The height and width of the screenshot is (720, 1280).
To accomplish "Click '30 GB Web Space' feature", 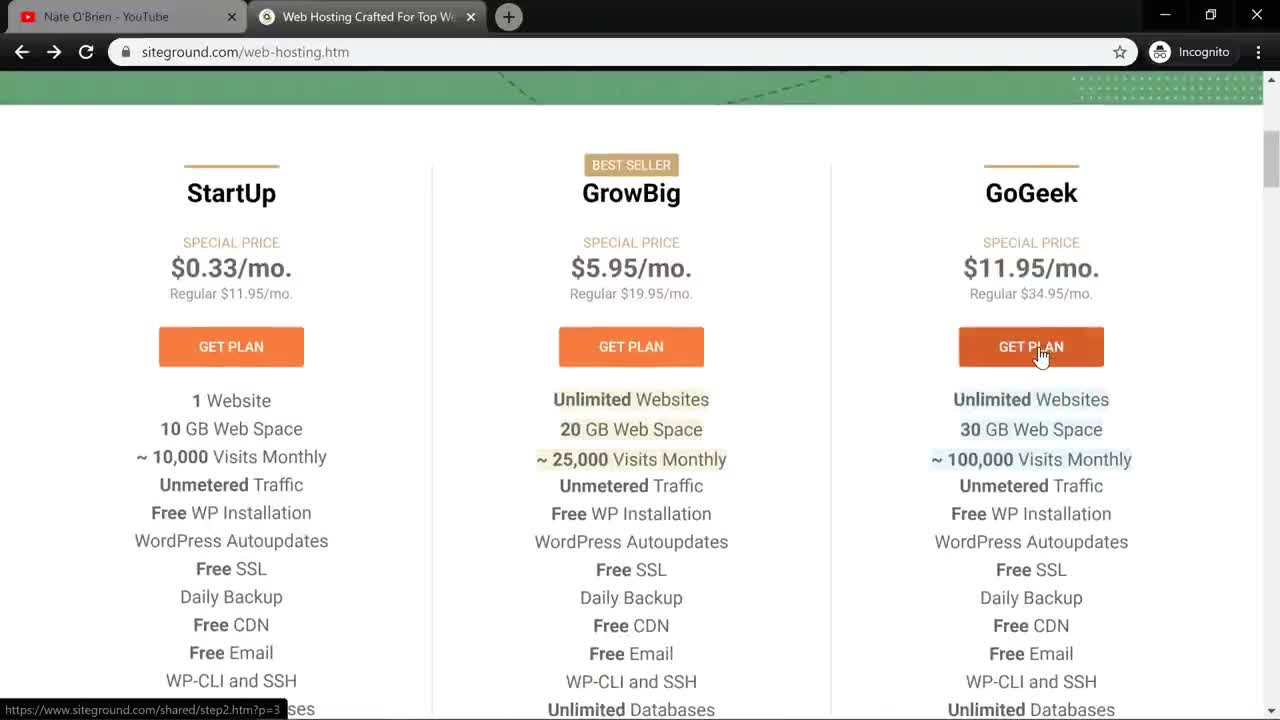I will pos(1031,429).
